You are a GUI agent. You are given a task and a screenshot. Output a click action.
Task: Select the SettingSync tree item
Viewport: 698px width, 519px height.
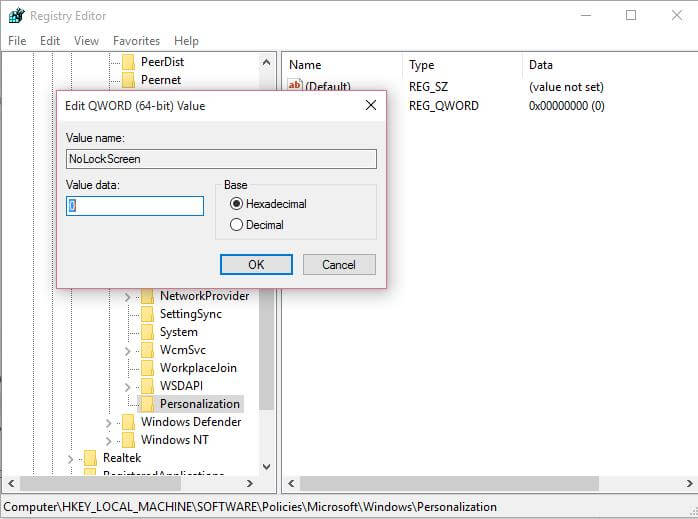click(191, 314)
